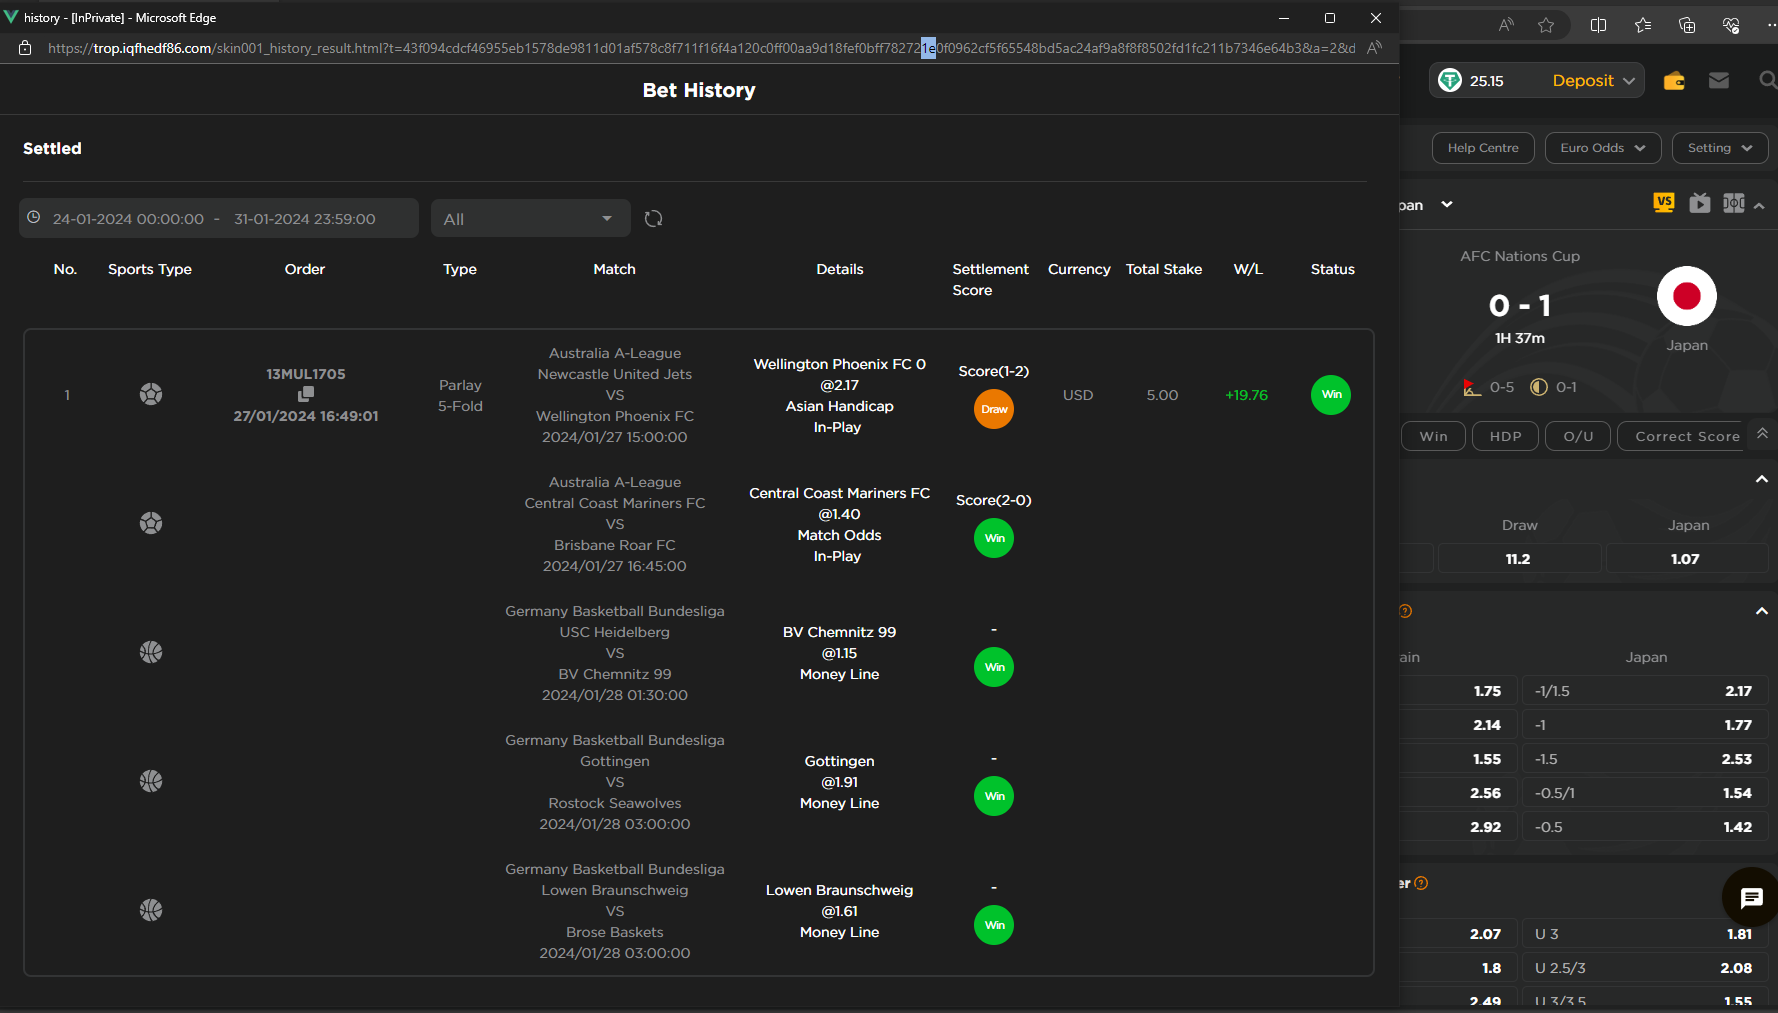
Task: Click the Tether currency icon next to 25.15
Action: click(x=1450, y=80)
